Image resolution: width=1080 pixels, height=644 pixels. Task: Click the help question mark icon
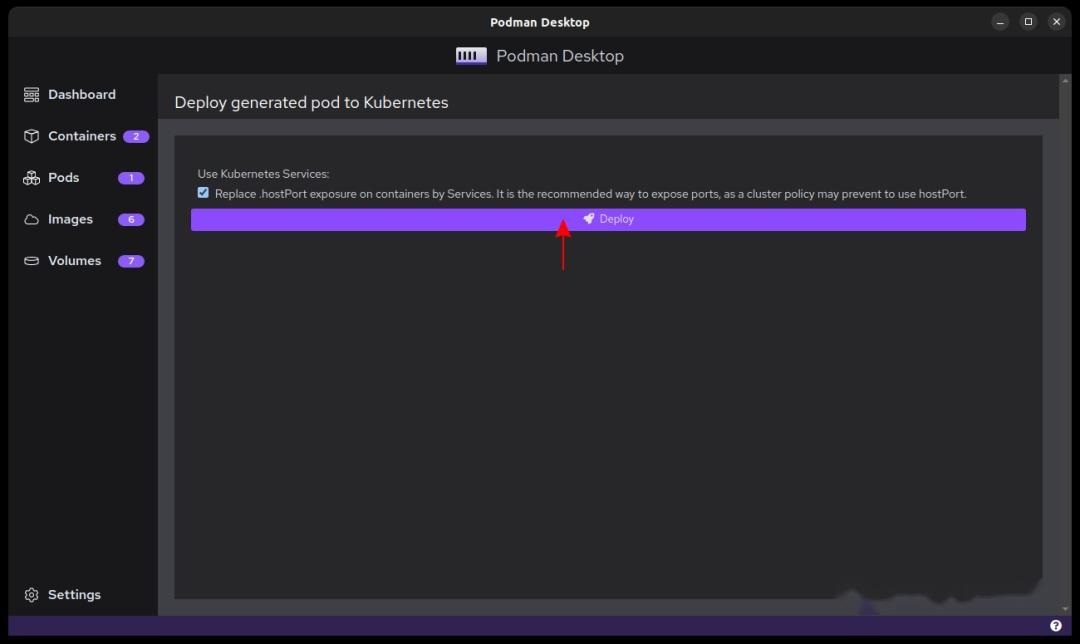tap(1055, 624)
